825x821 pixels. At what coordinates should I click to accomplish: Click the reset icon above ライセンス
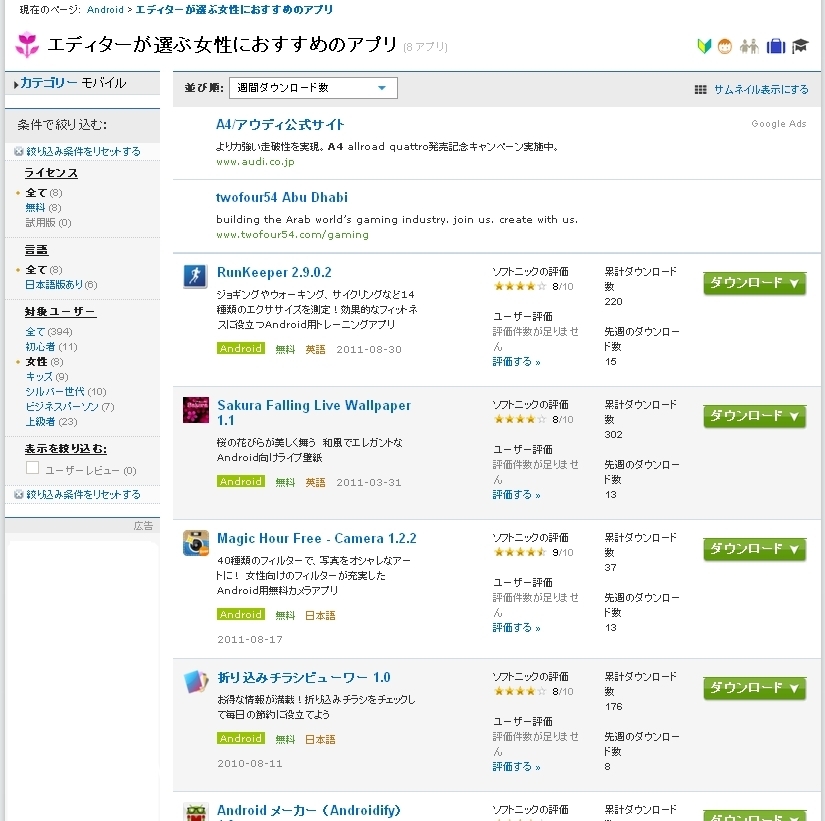coord(19,152)
